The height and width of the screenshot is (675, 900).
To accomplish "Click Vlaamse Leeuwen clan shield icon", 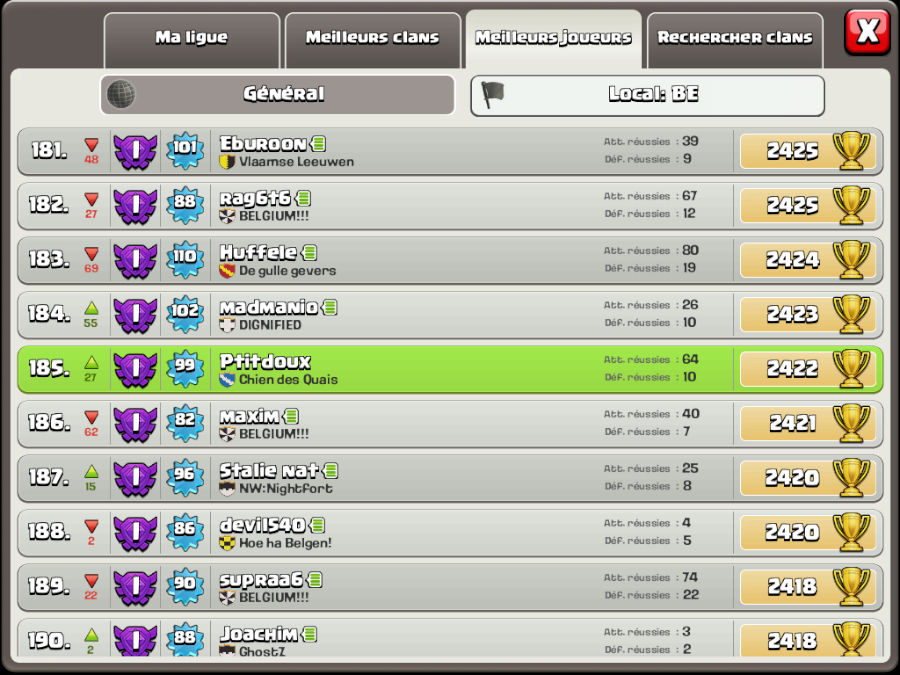I will pos(227,162).
